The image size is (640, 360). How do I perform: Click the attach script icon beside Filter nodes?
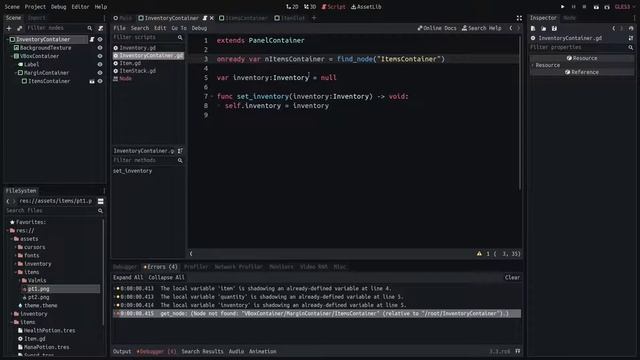(x=100, y=28)
